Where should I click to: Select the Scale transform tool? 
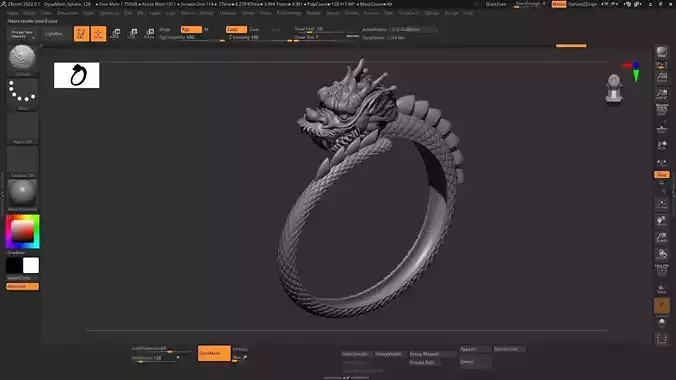132,34
